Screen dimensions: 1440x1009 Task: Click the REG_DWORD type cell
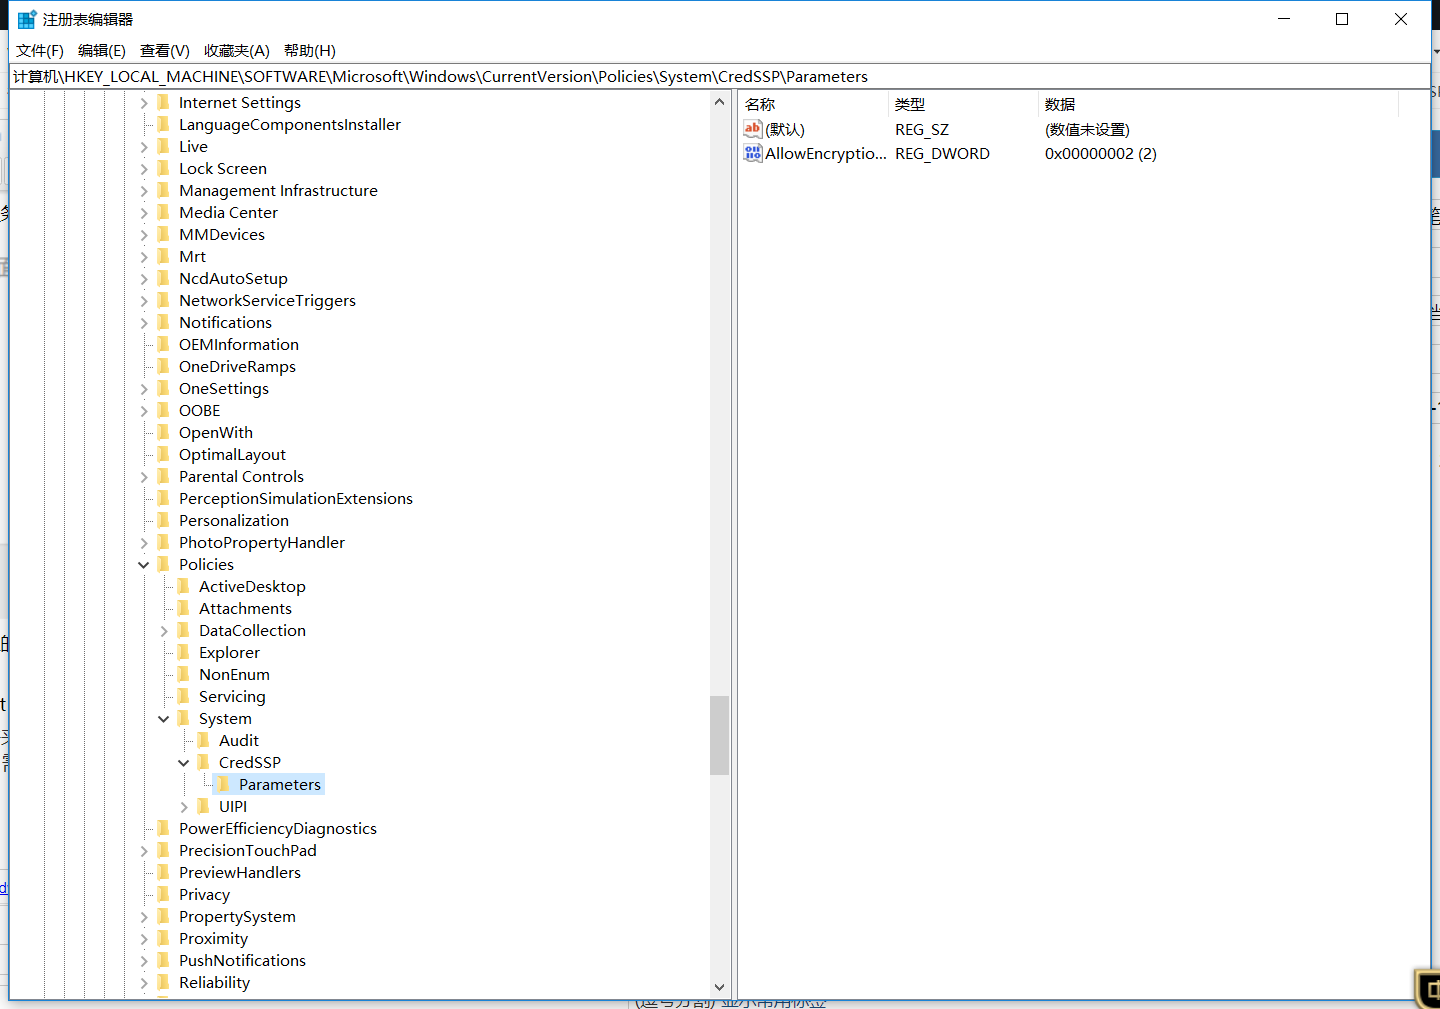pyautogui.click(x=942, y=154)
